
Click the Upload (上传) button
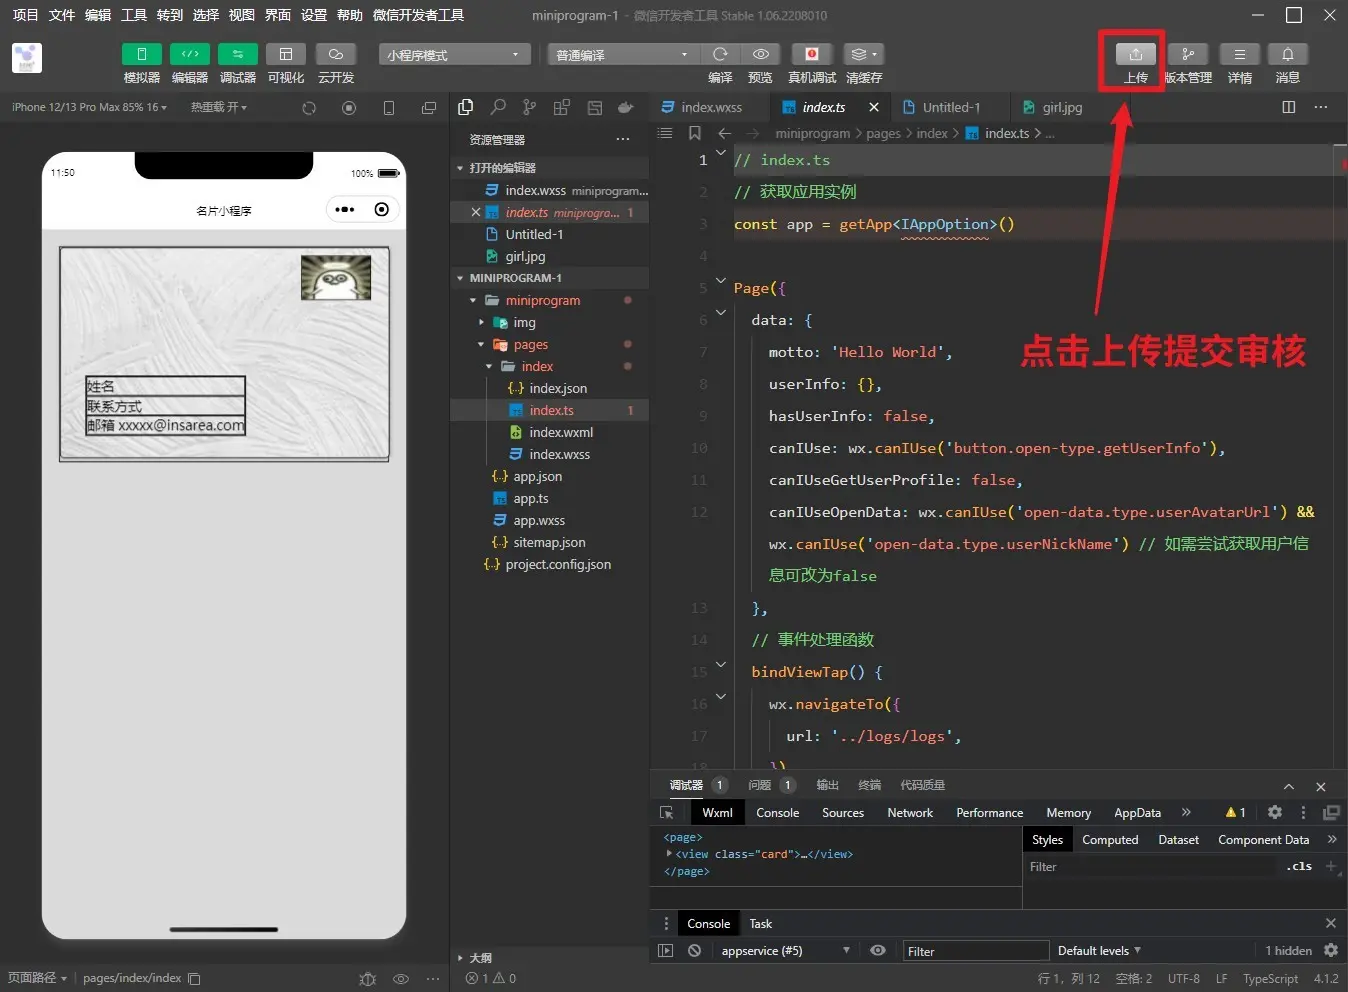coord(1135,55)
